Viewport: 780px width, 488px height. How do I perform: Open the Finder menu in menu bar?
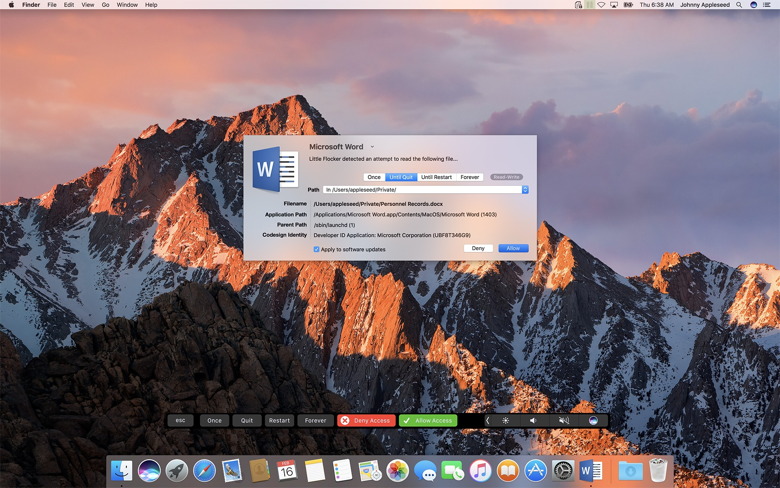click(x=31, y=5)
